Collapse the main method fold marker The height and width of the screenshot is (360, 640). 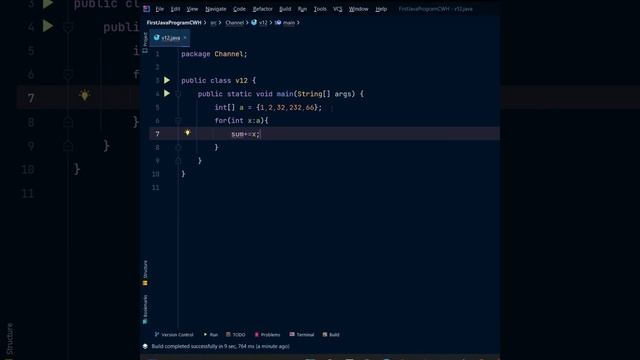tap(178, 94)
